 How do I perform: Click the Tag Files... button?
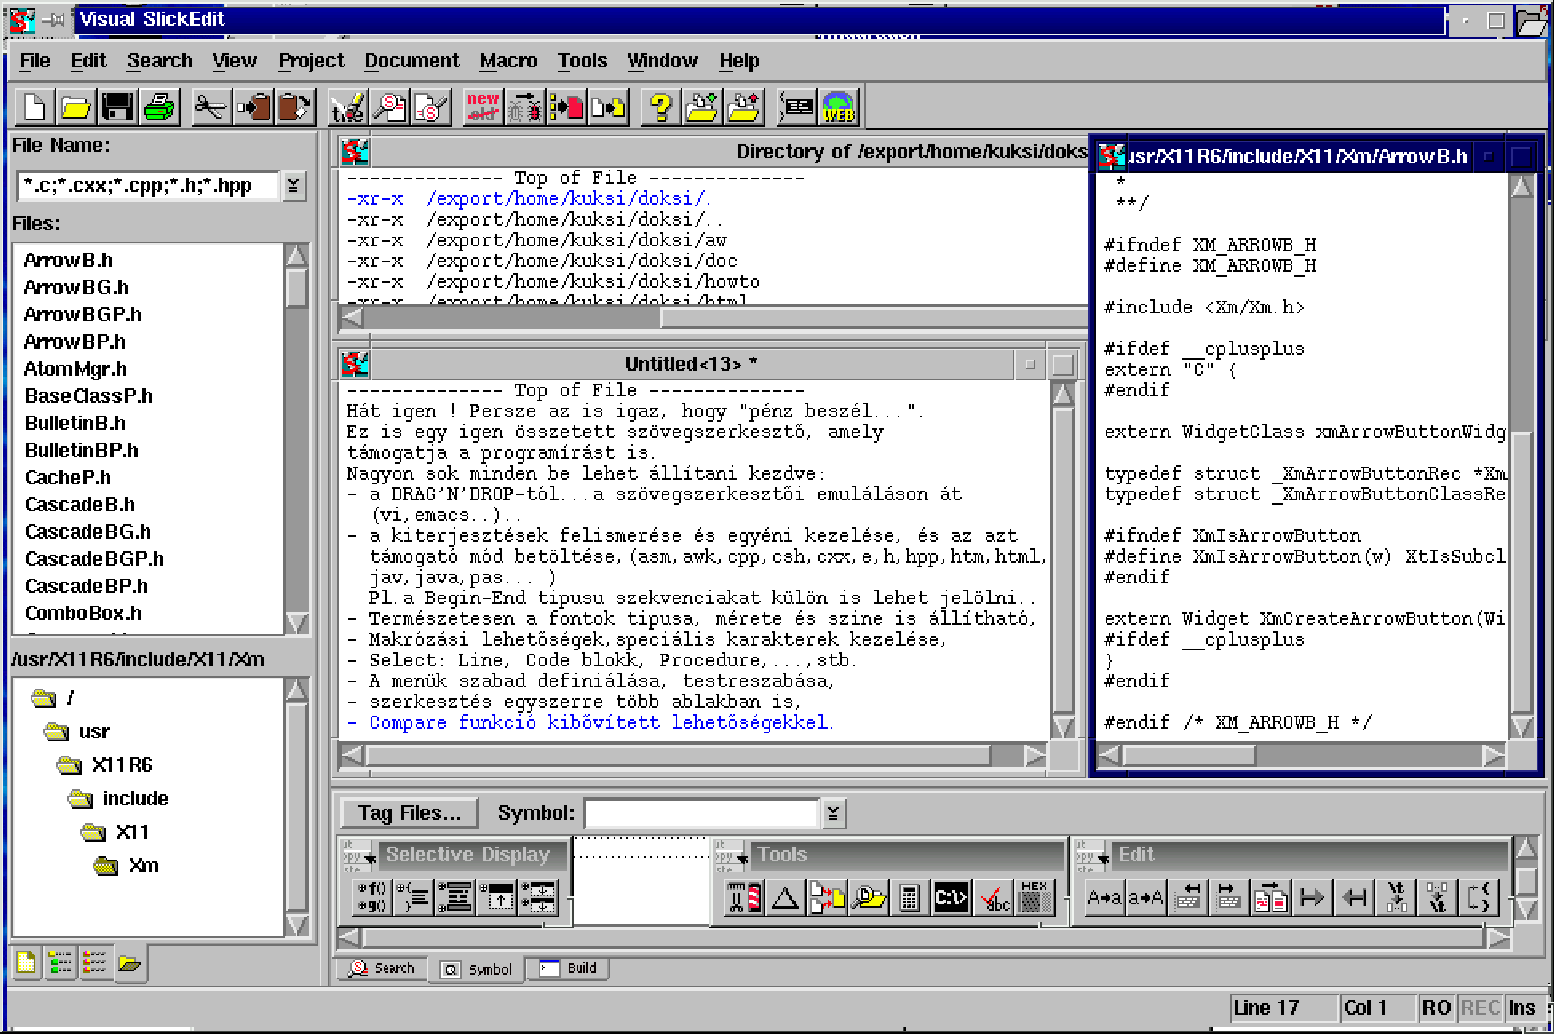[x=409, y=813]
